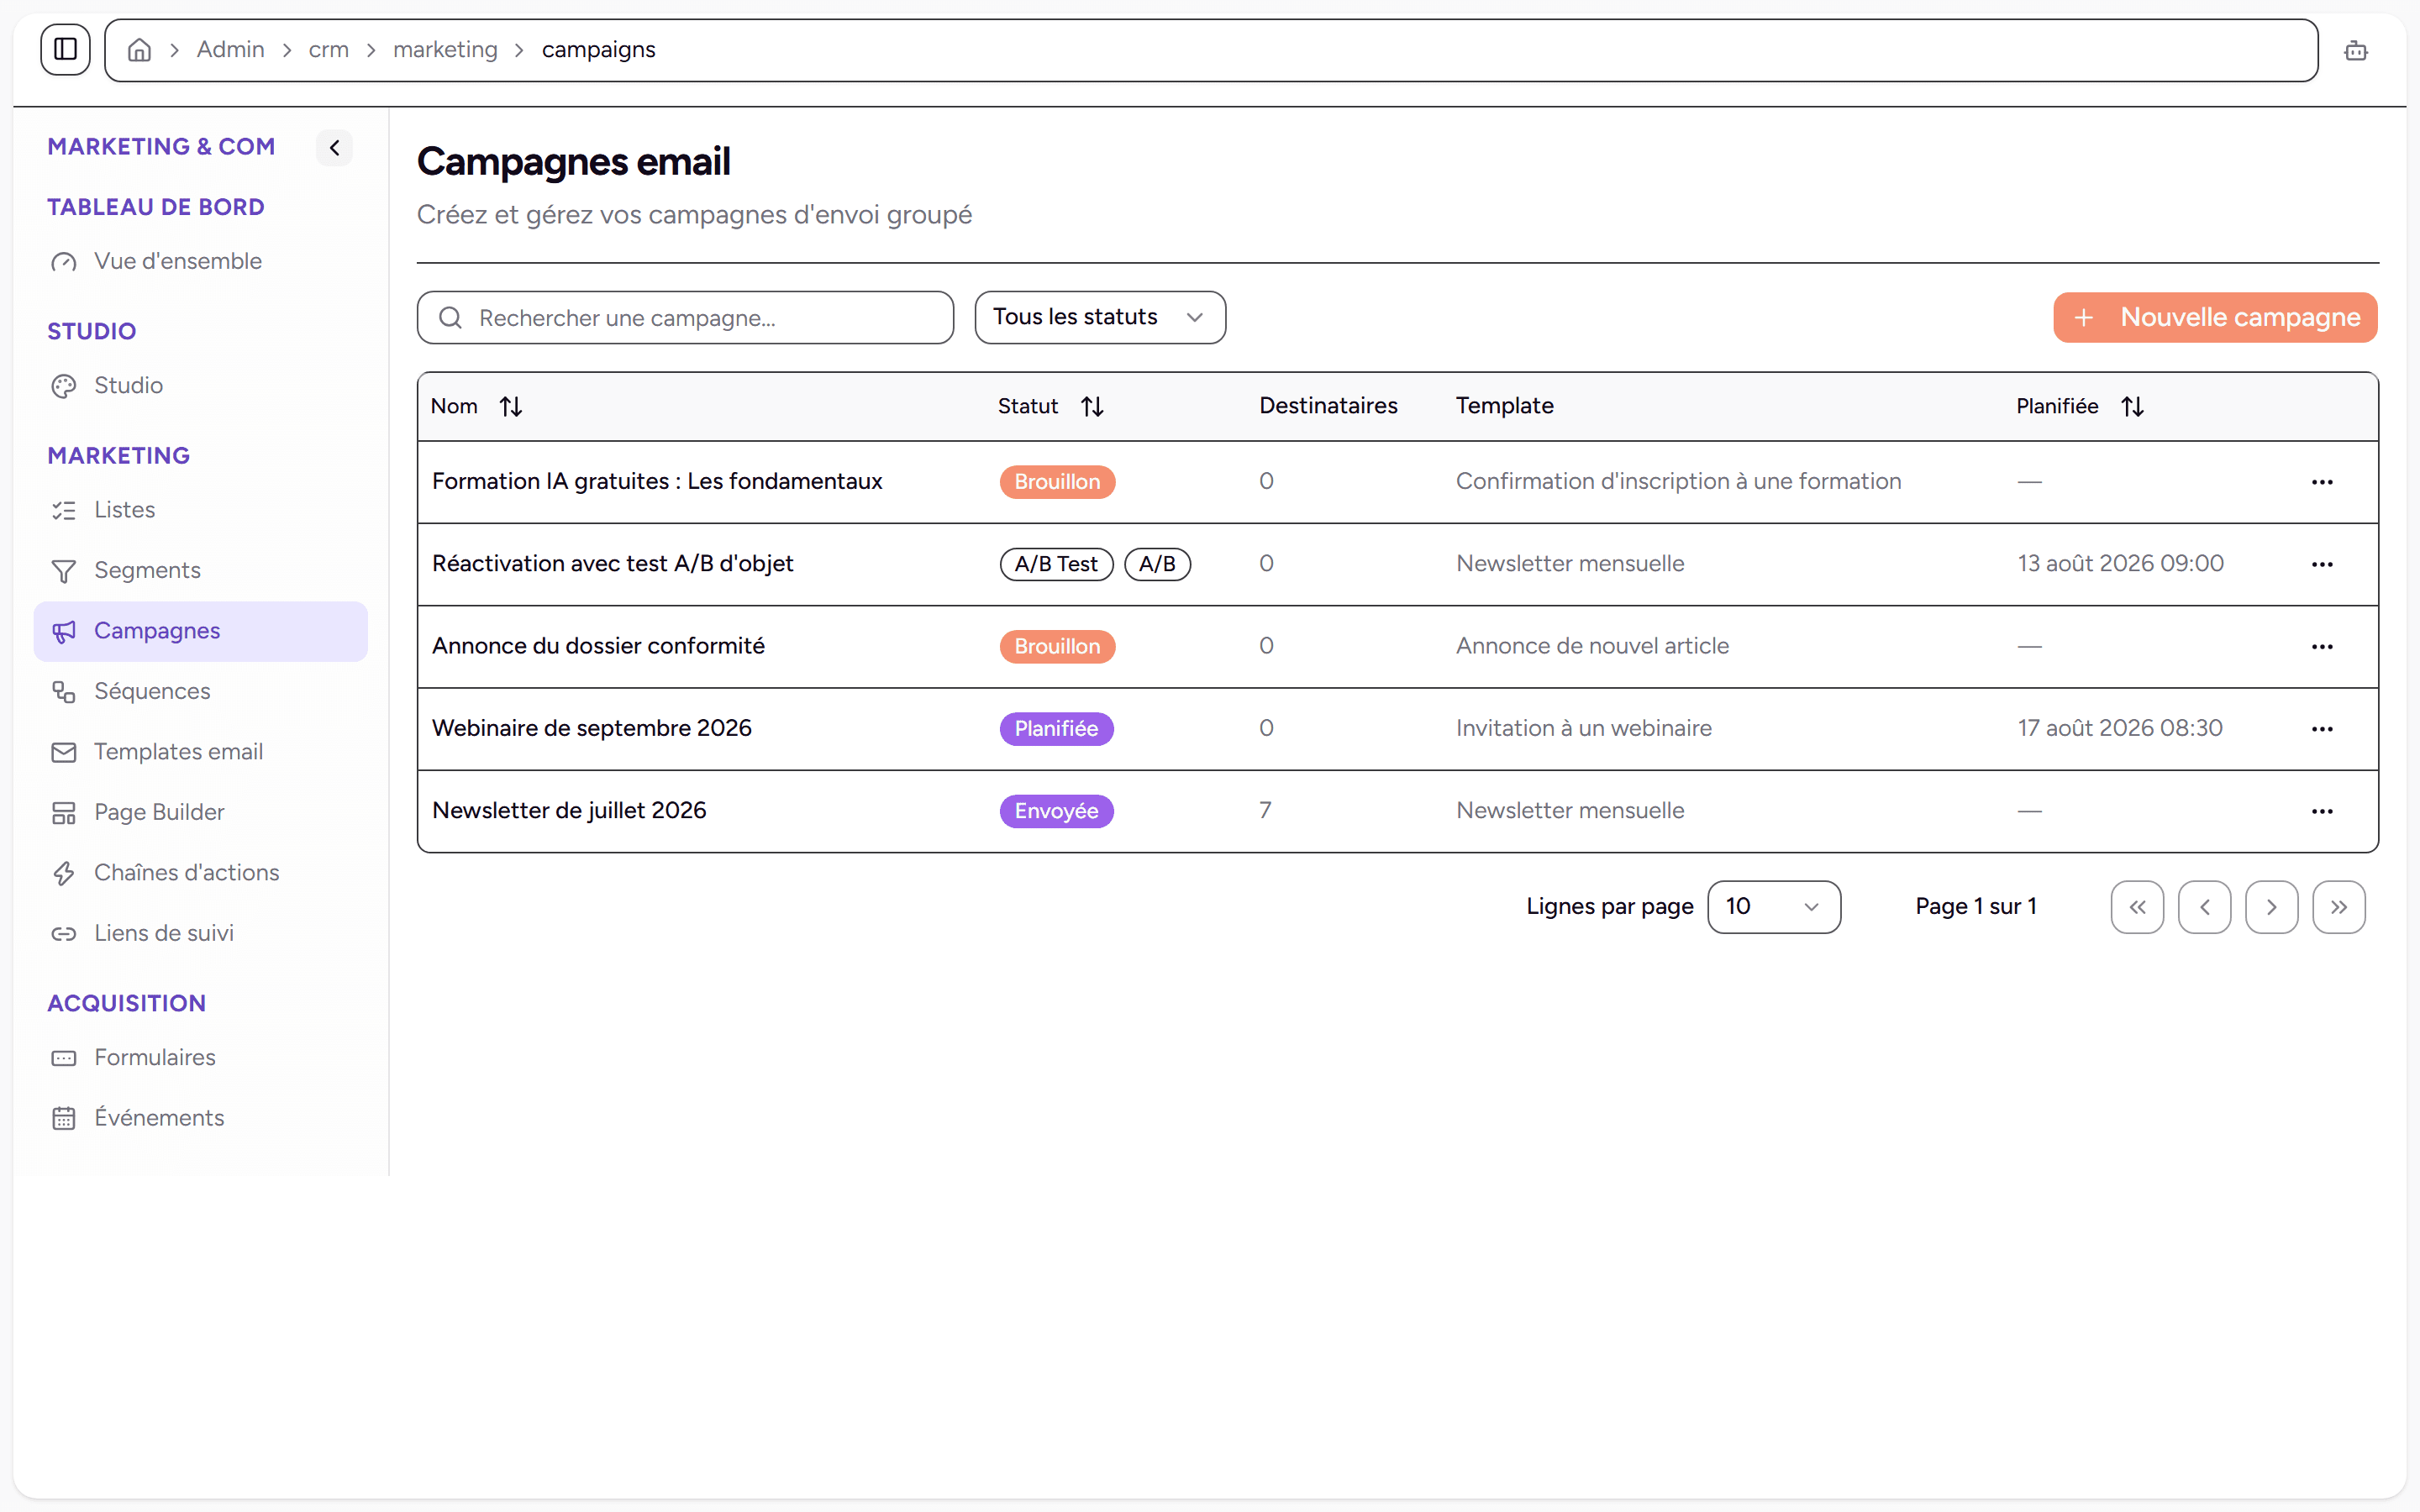Go to the home breadcrumb icon
Image resolution: width=2420 pixels, height=1512 pixels.
[139, 50]
